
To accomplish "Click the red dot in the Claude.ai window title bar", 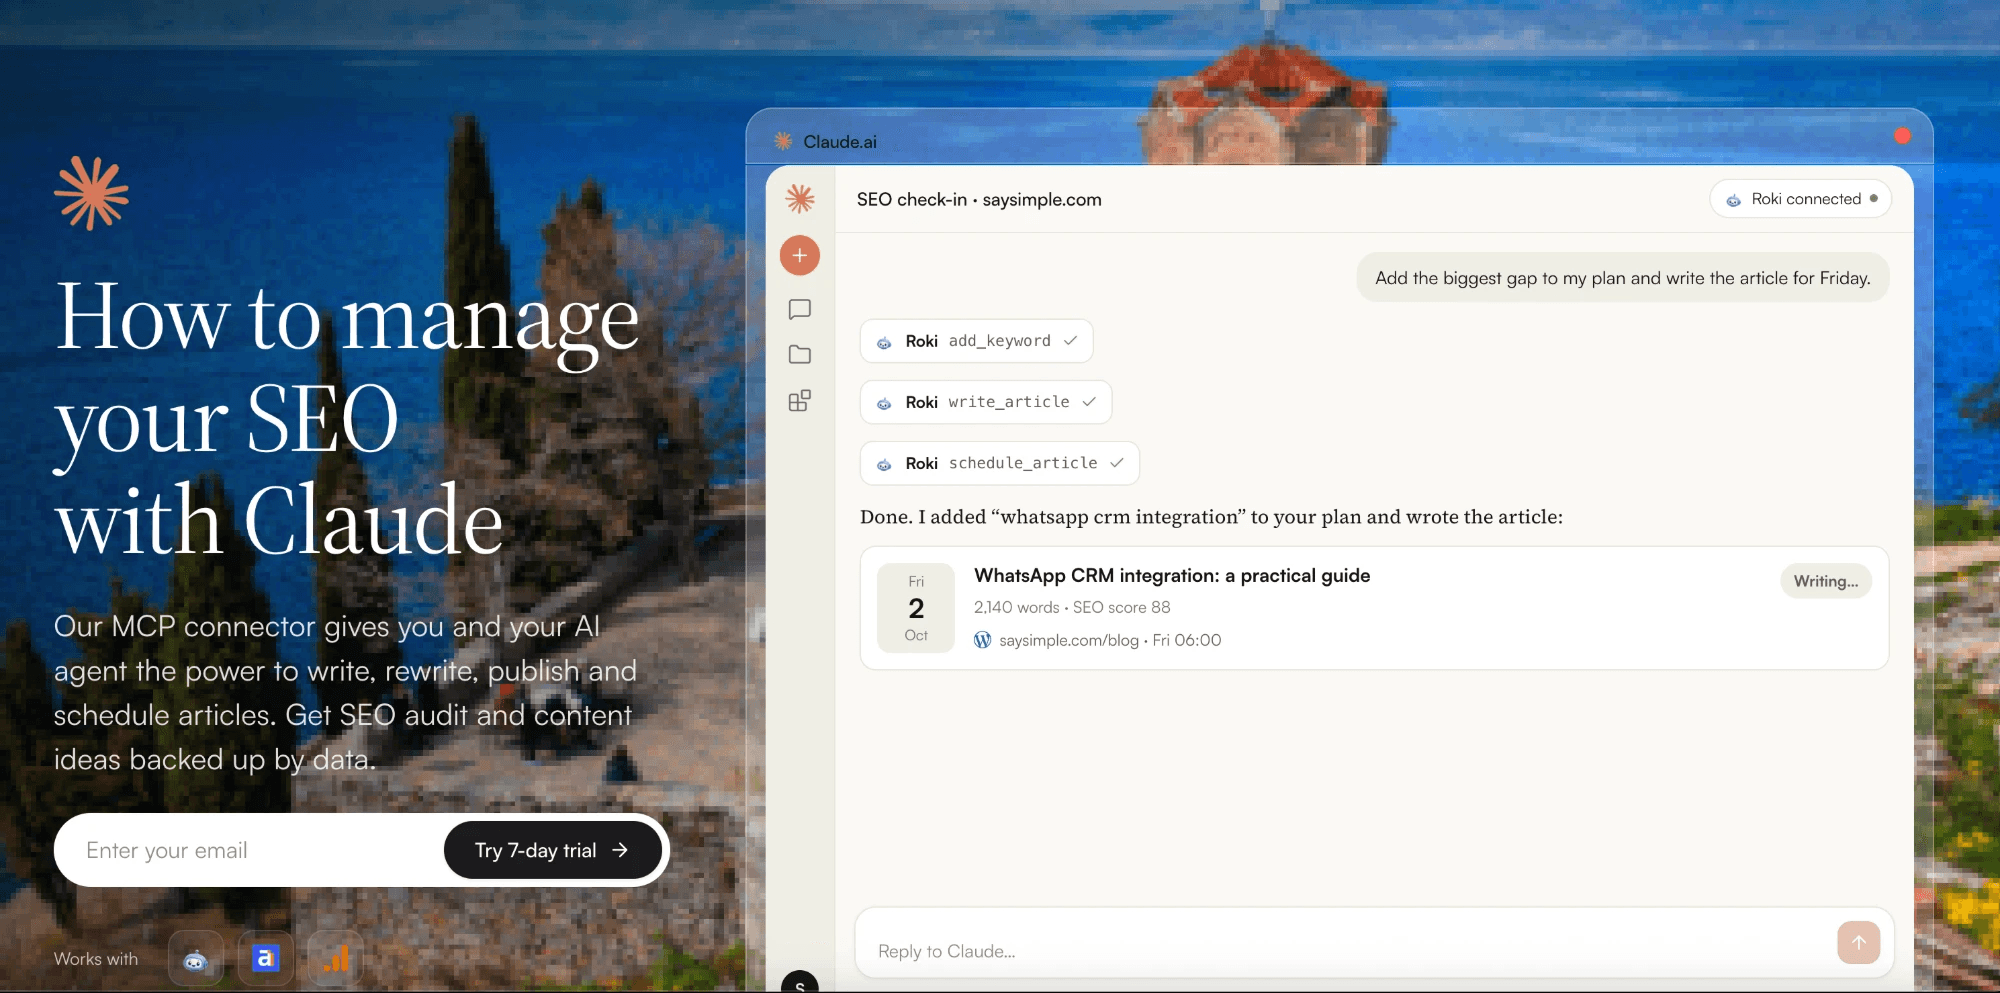I will click(x=1902, y=136).
